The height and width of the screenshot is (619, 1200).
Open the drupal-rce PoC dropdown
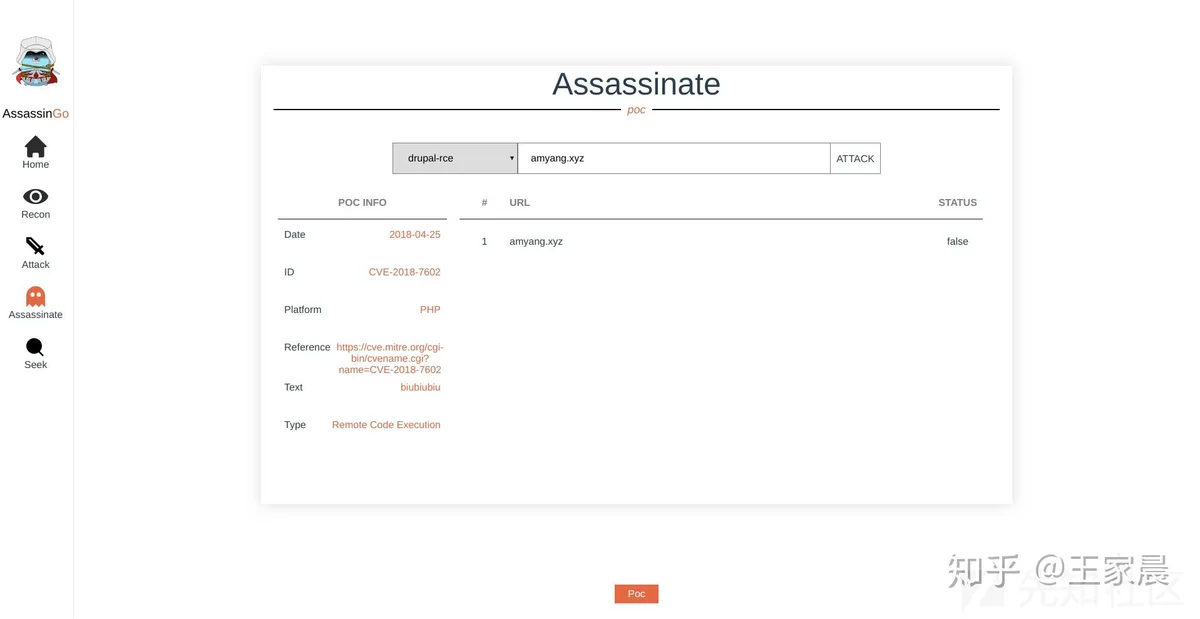pos(455,158)
